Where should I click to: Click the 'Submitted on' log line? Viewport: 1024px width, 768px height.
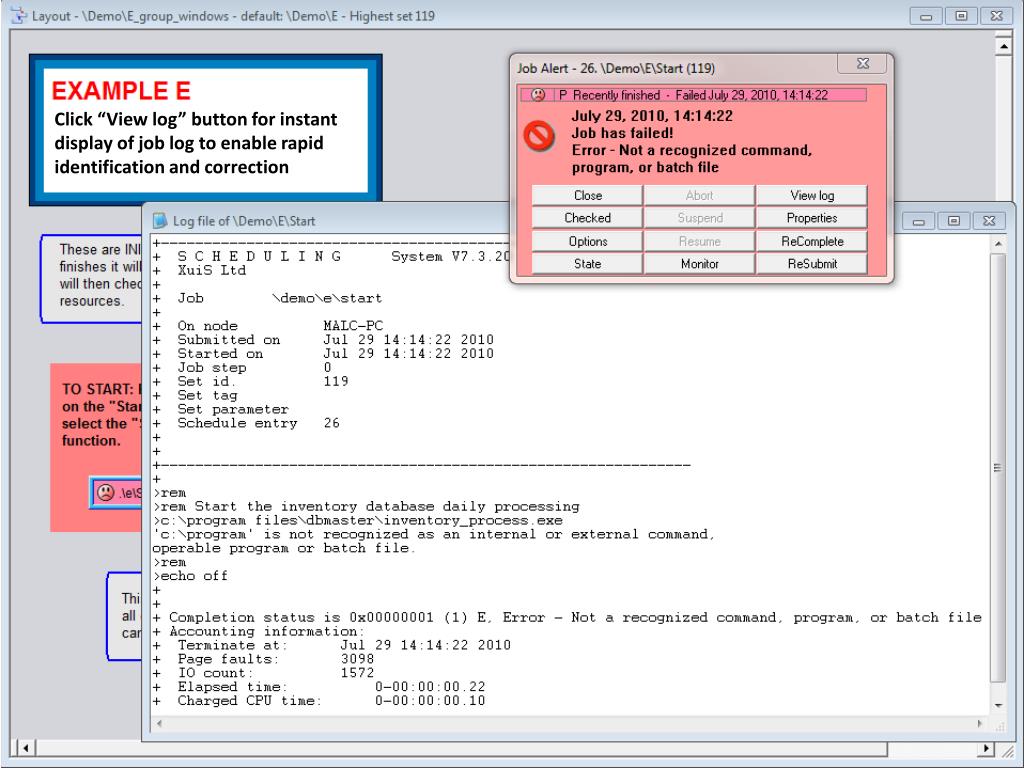point(336,340)
